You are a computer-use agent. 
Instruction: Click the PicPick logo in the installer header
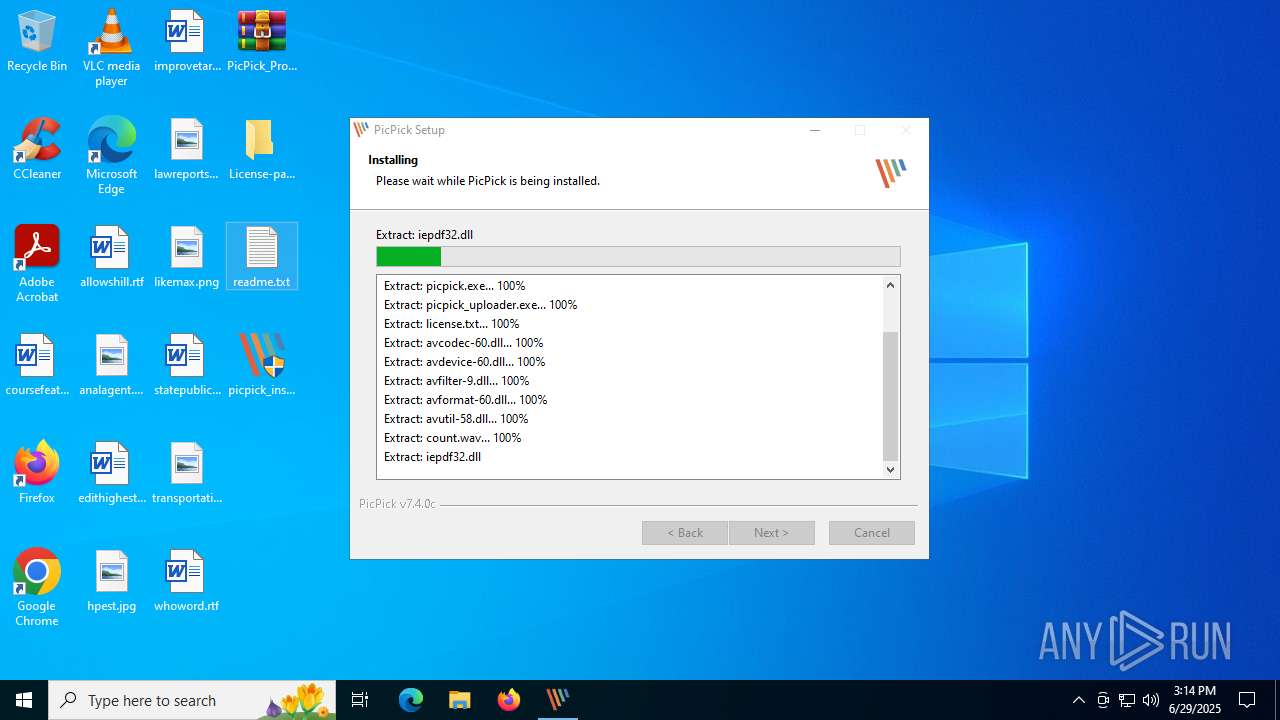891,172
